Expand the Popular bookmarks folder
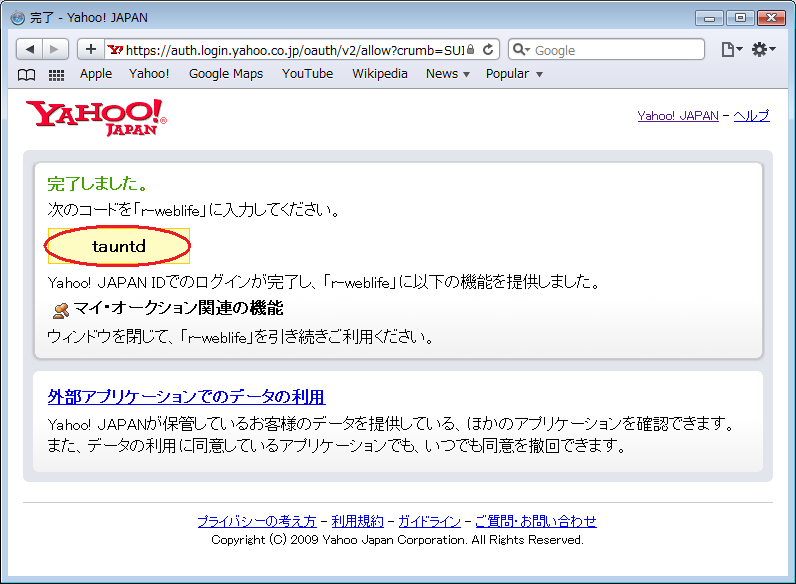Viewport: 796px width, 584px height. 514,74
